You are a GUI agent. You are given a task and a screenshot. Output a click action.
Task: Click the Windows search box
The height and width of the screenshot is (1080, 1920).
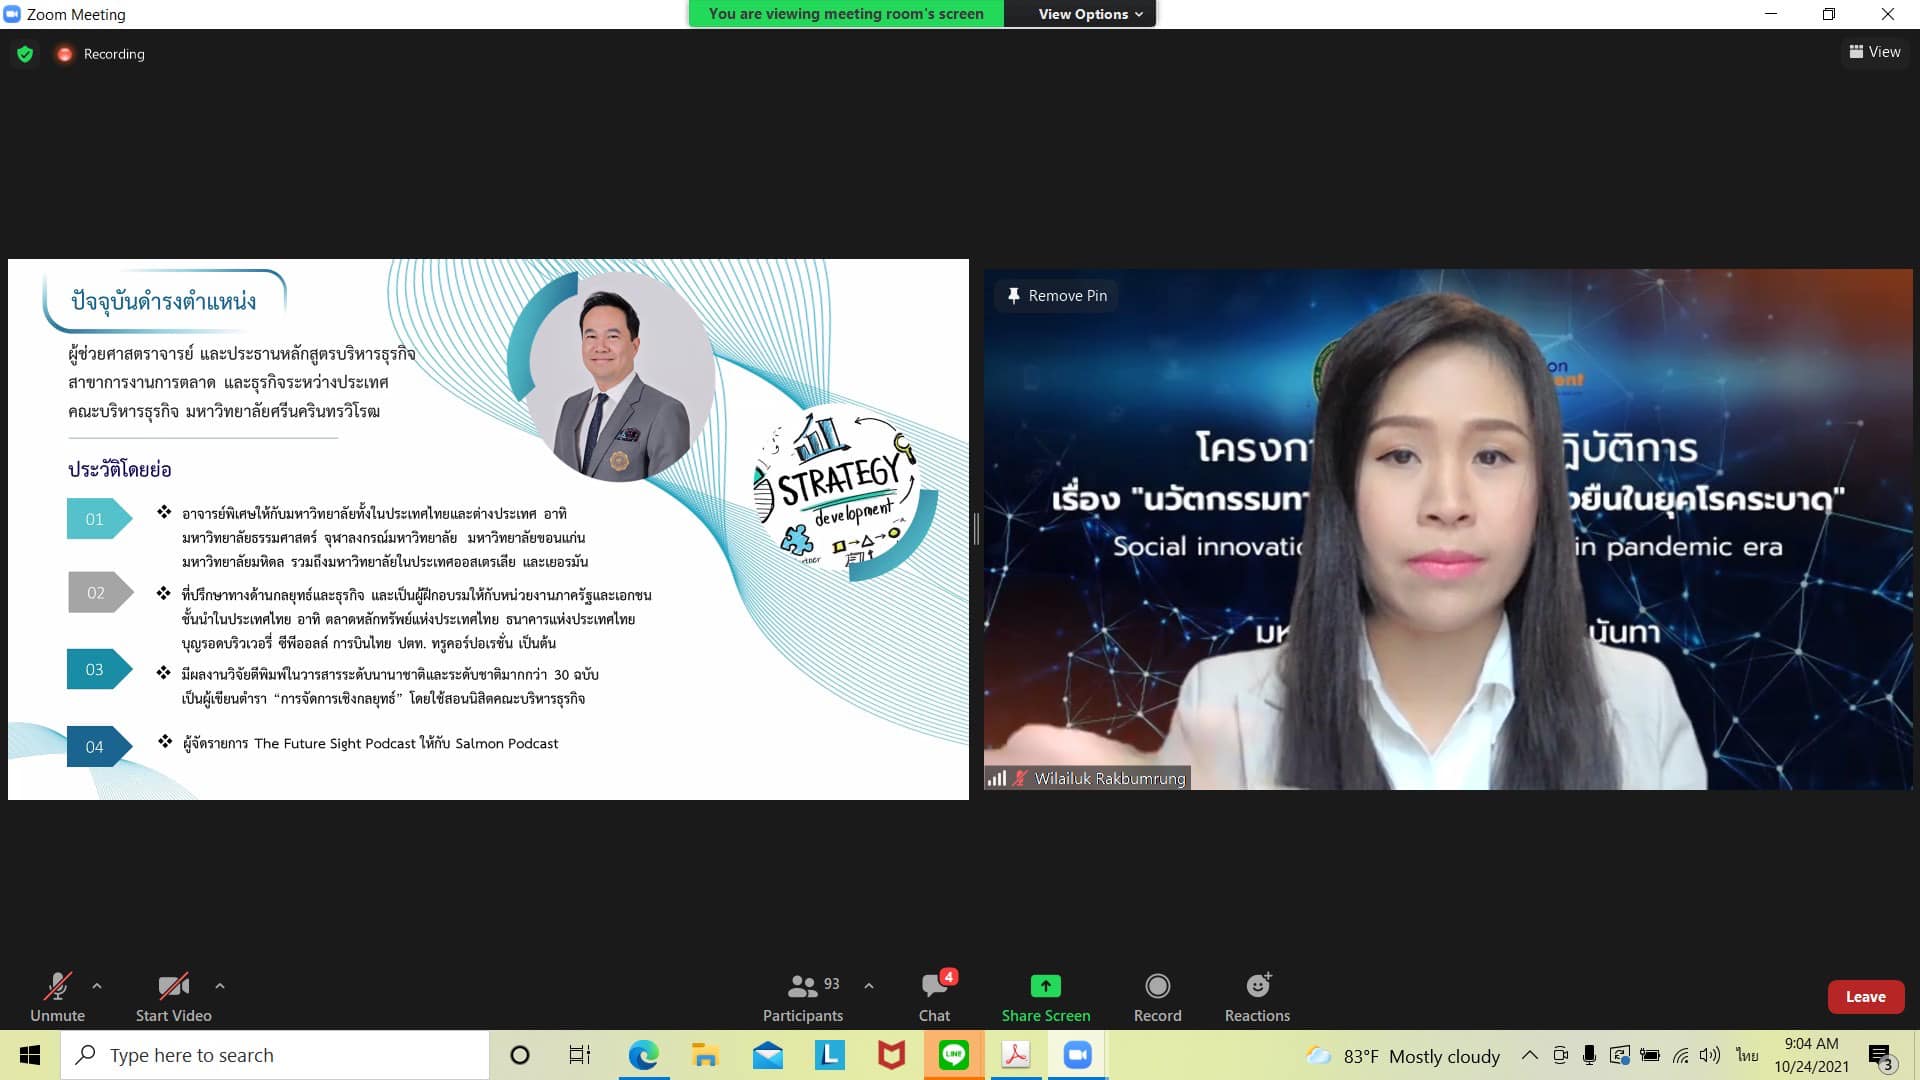point(275,1055)
